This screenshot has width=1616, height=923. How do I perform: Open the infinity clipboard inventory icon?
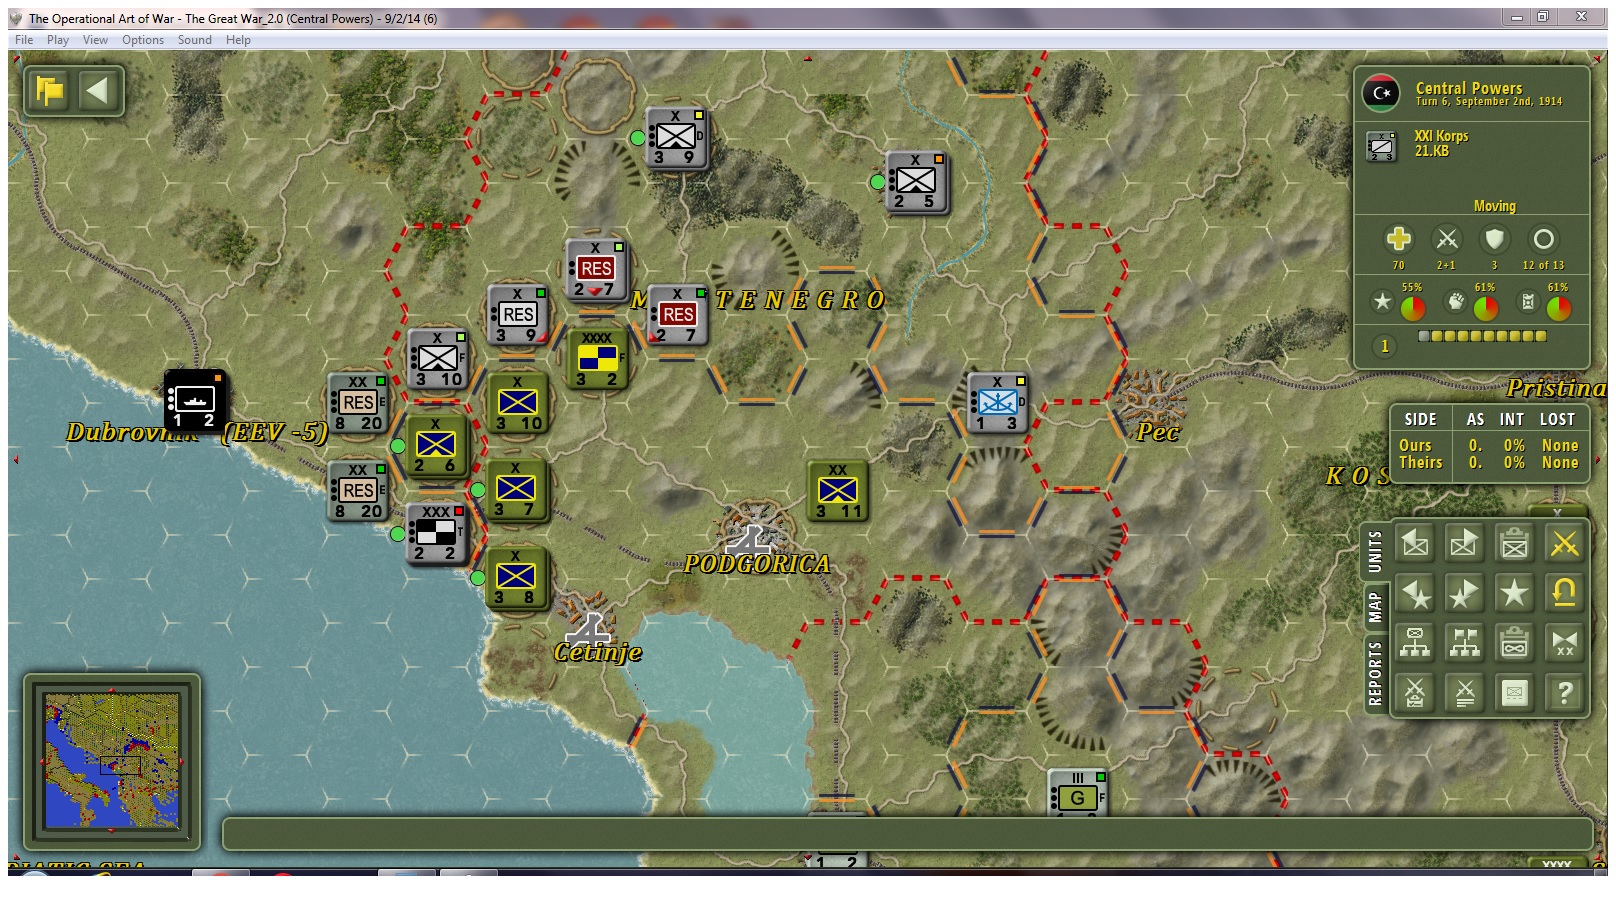click(1514, 643)
